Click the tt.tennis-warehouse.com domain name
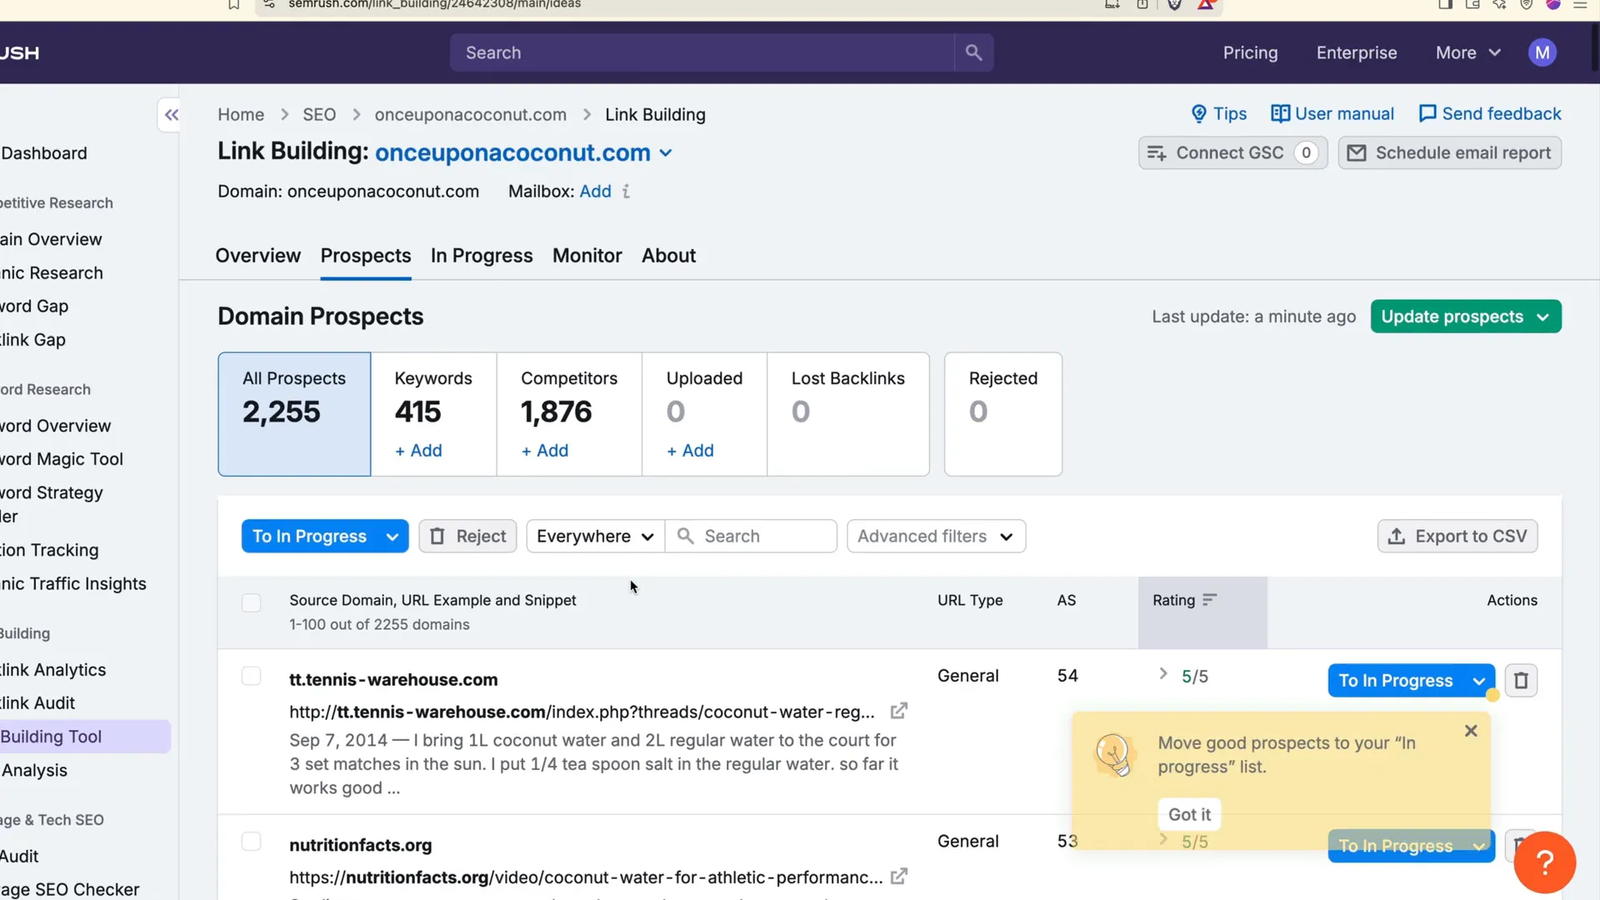The width and height of the screenshot is (1600, 900). [x=393, y=680]
